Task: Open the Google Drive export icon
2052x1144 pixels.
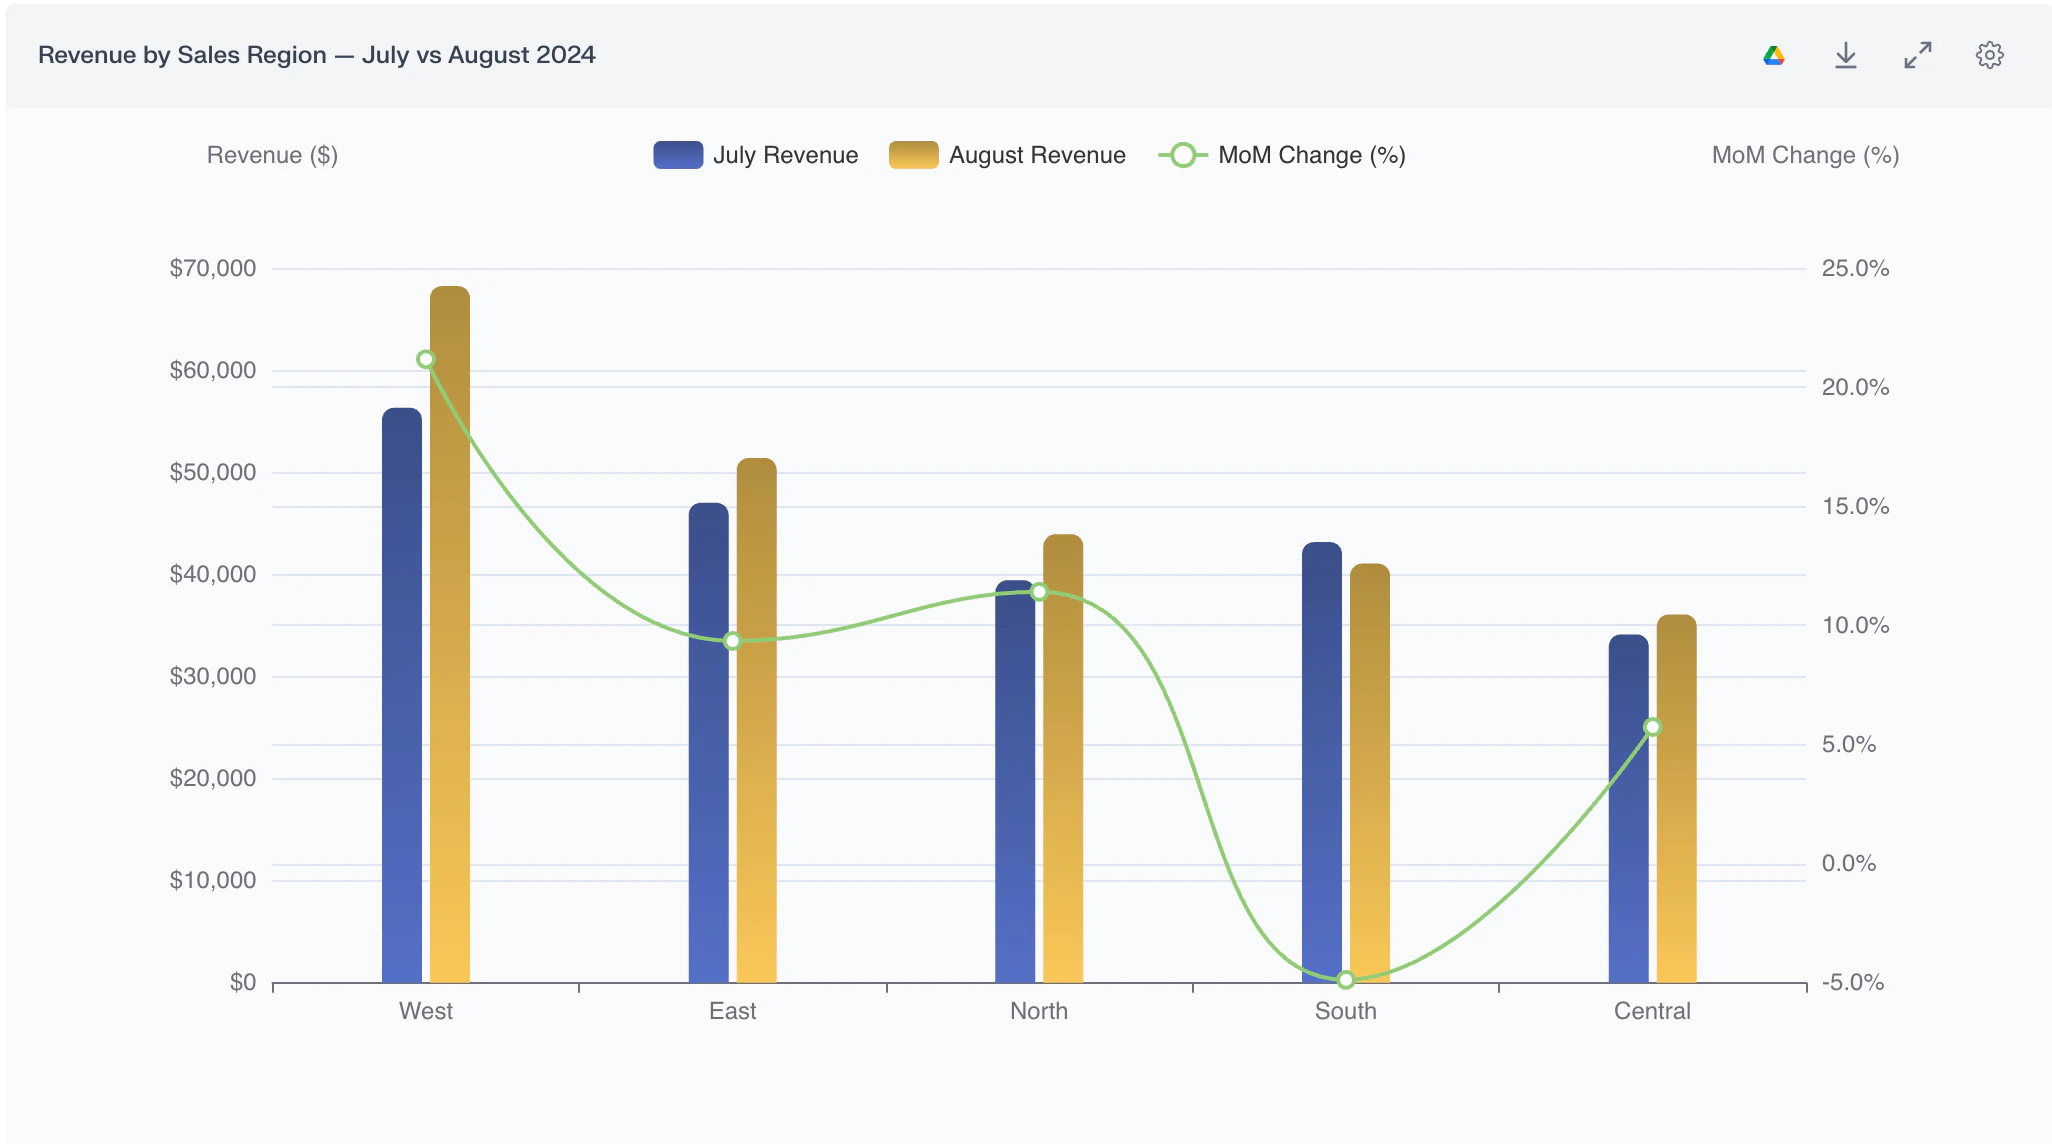Action: pos(1774,55)
